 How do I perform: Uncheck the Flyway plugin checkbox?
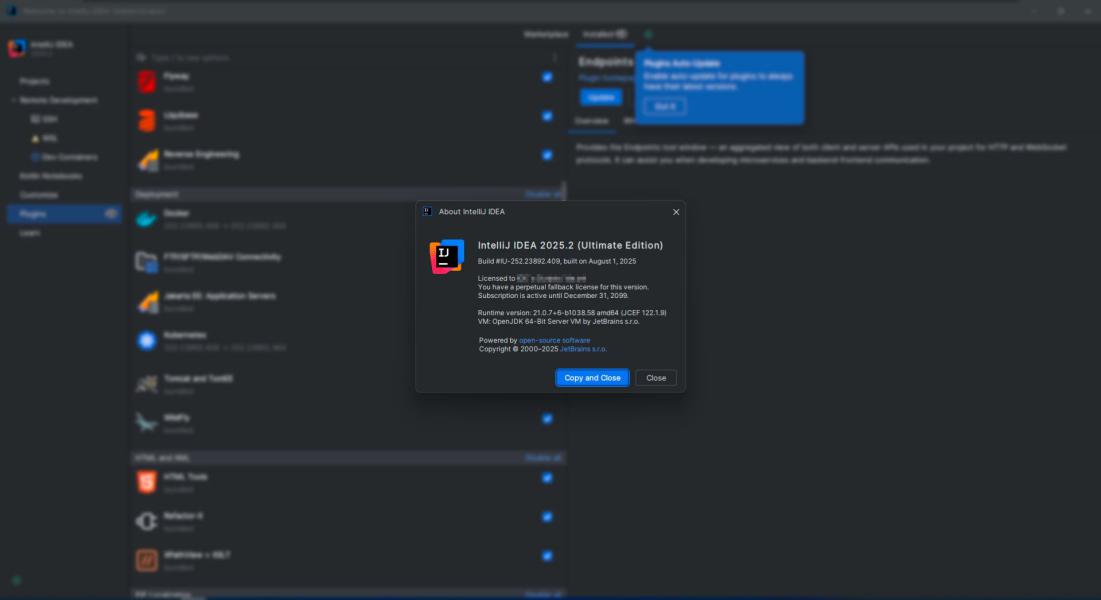point(547,77)
